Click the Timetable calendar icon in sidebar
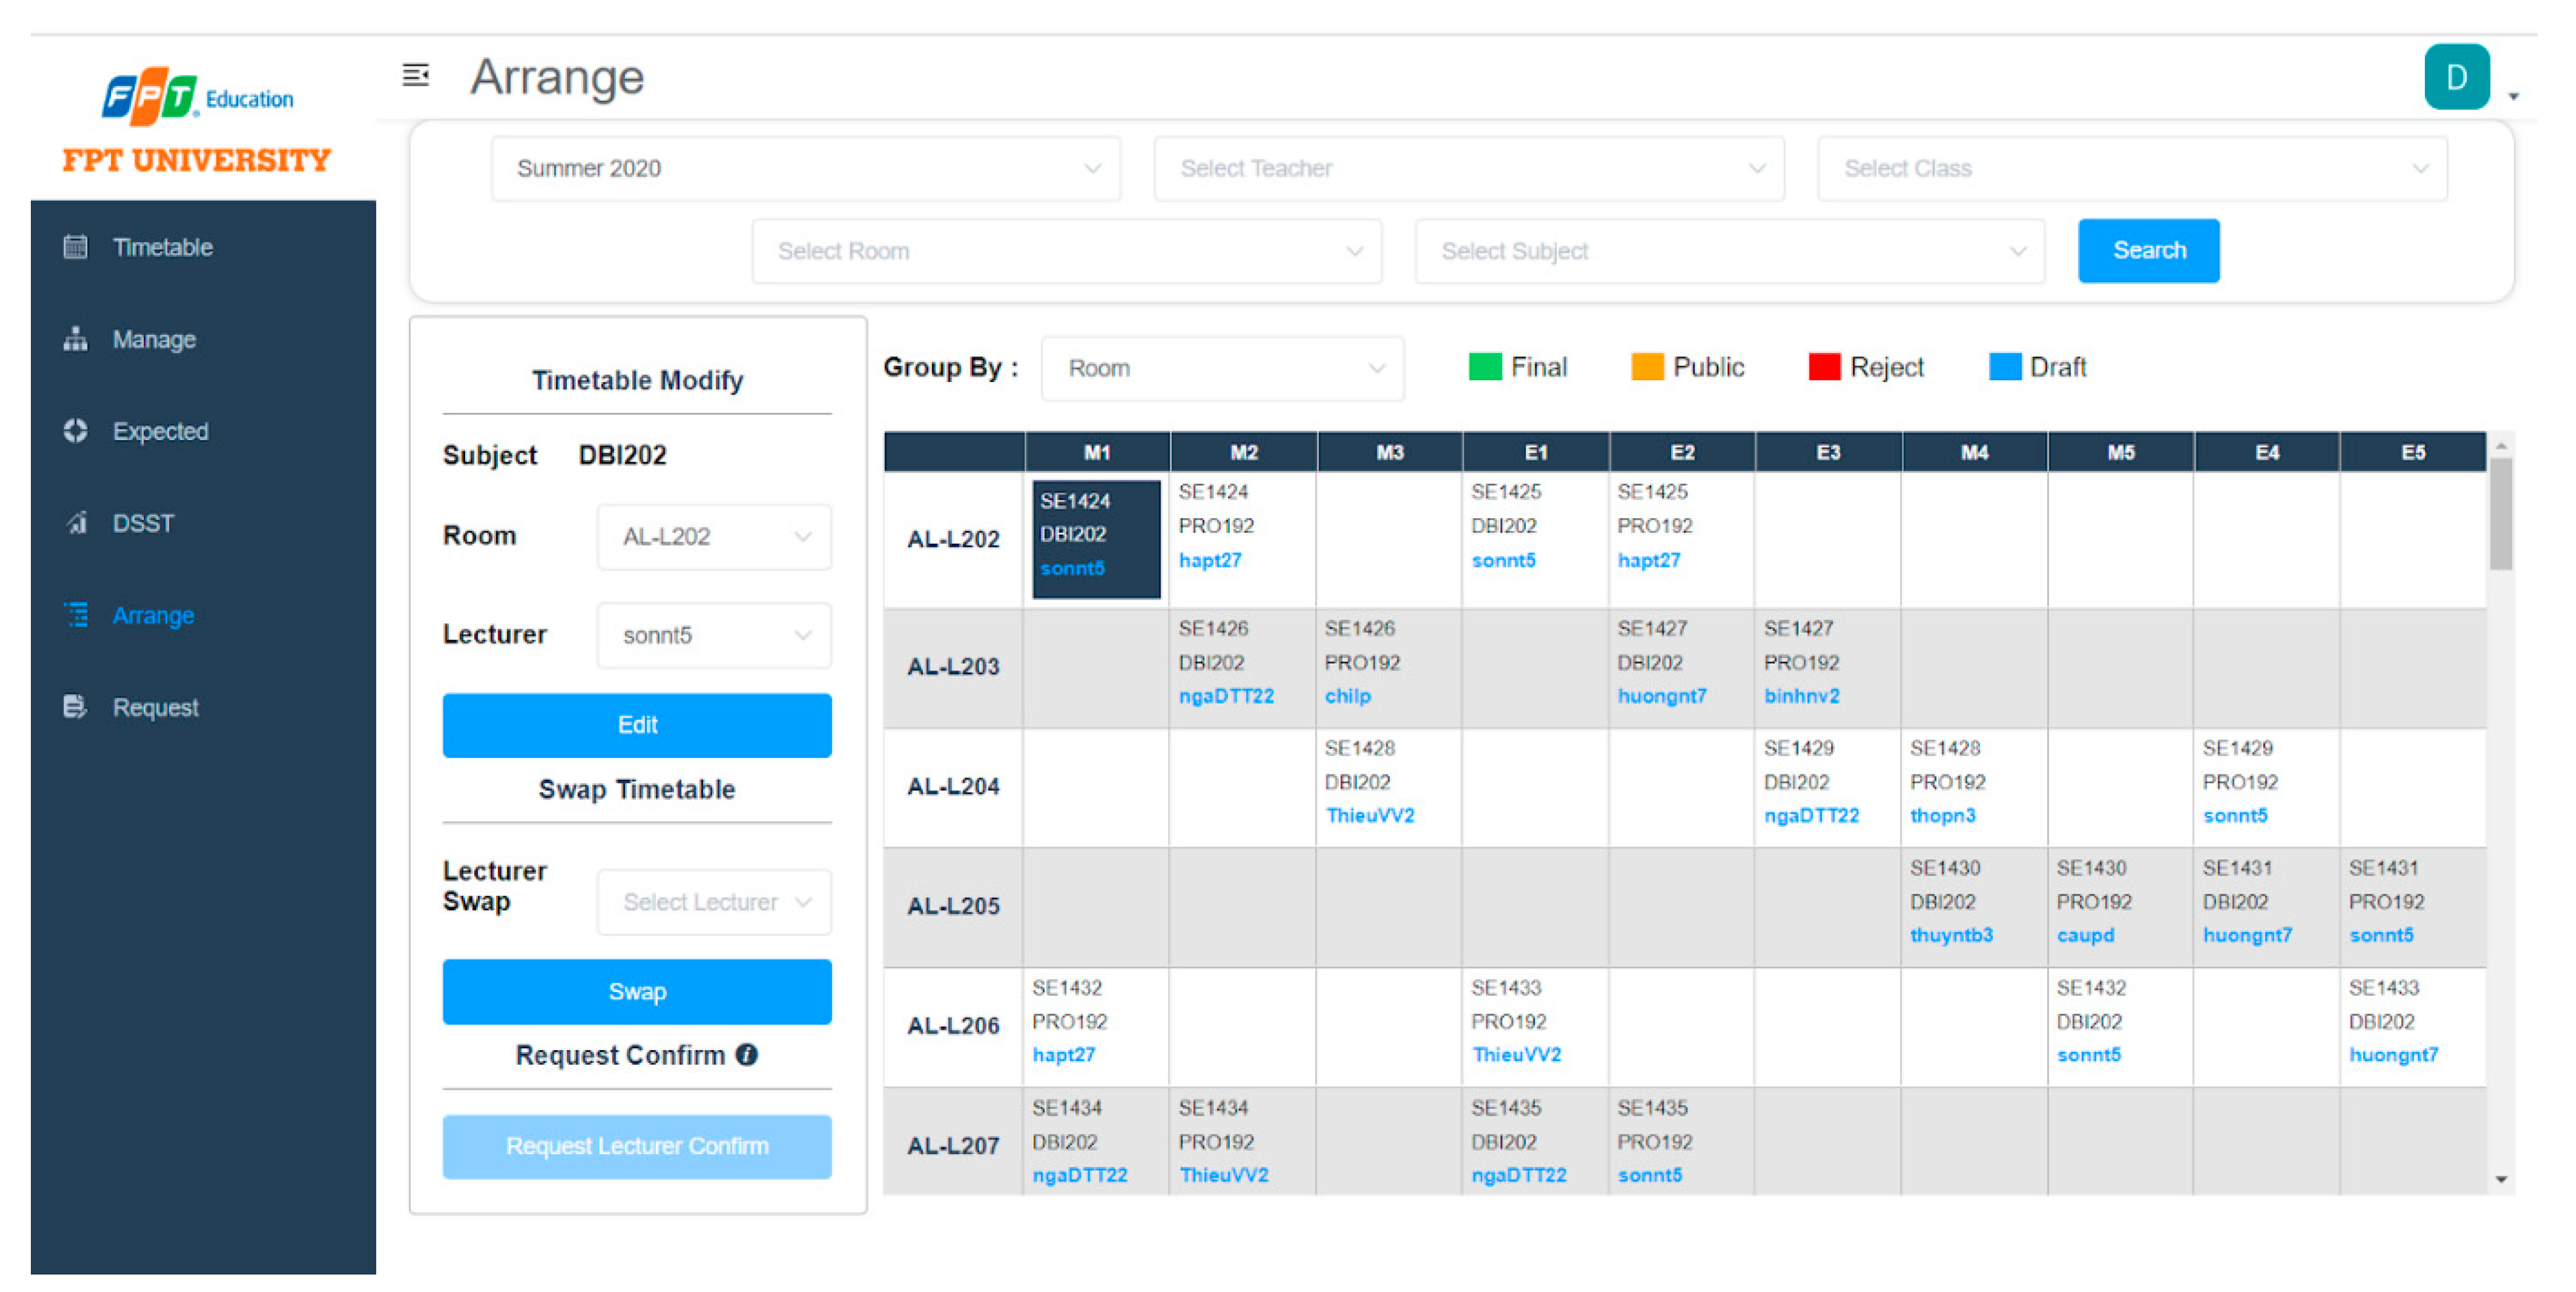Image resolution: width=2576 pixels, height=1292 pixels. (x=75, y=247)
